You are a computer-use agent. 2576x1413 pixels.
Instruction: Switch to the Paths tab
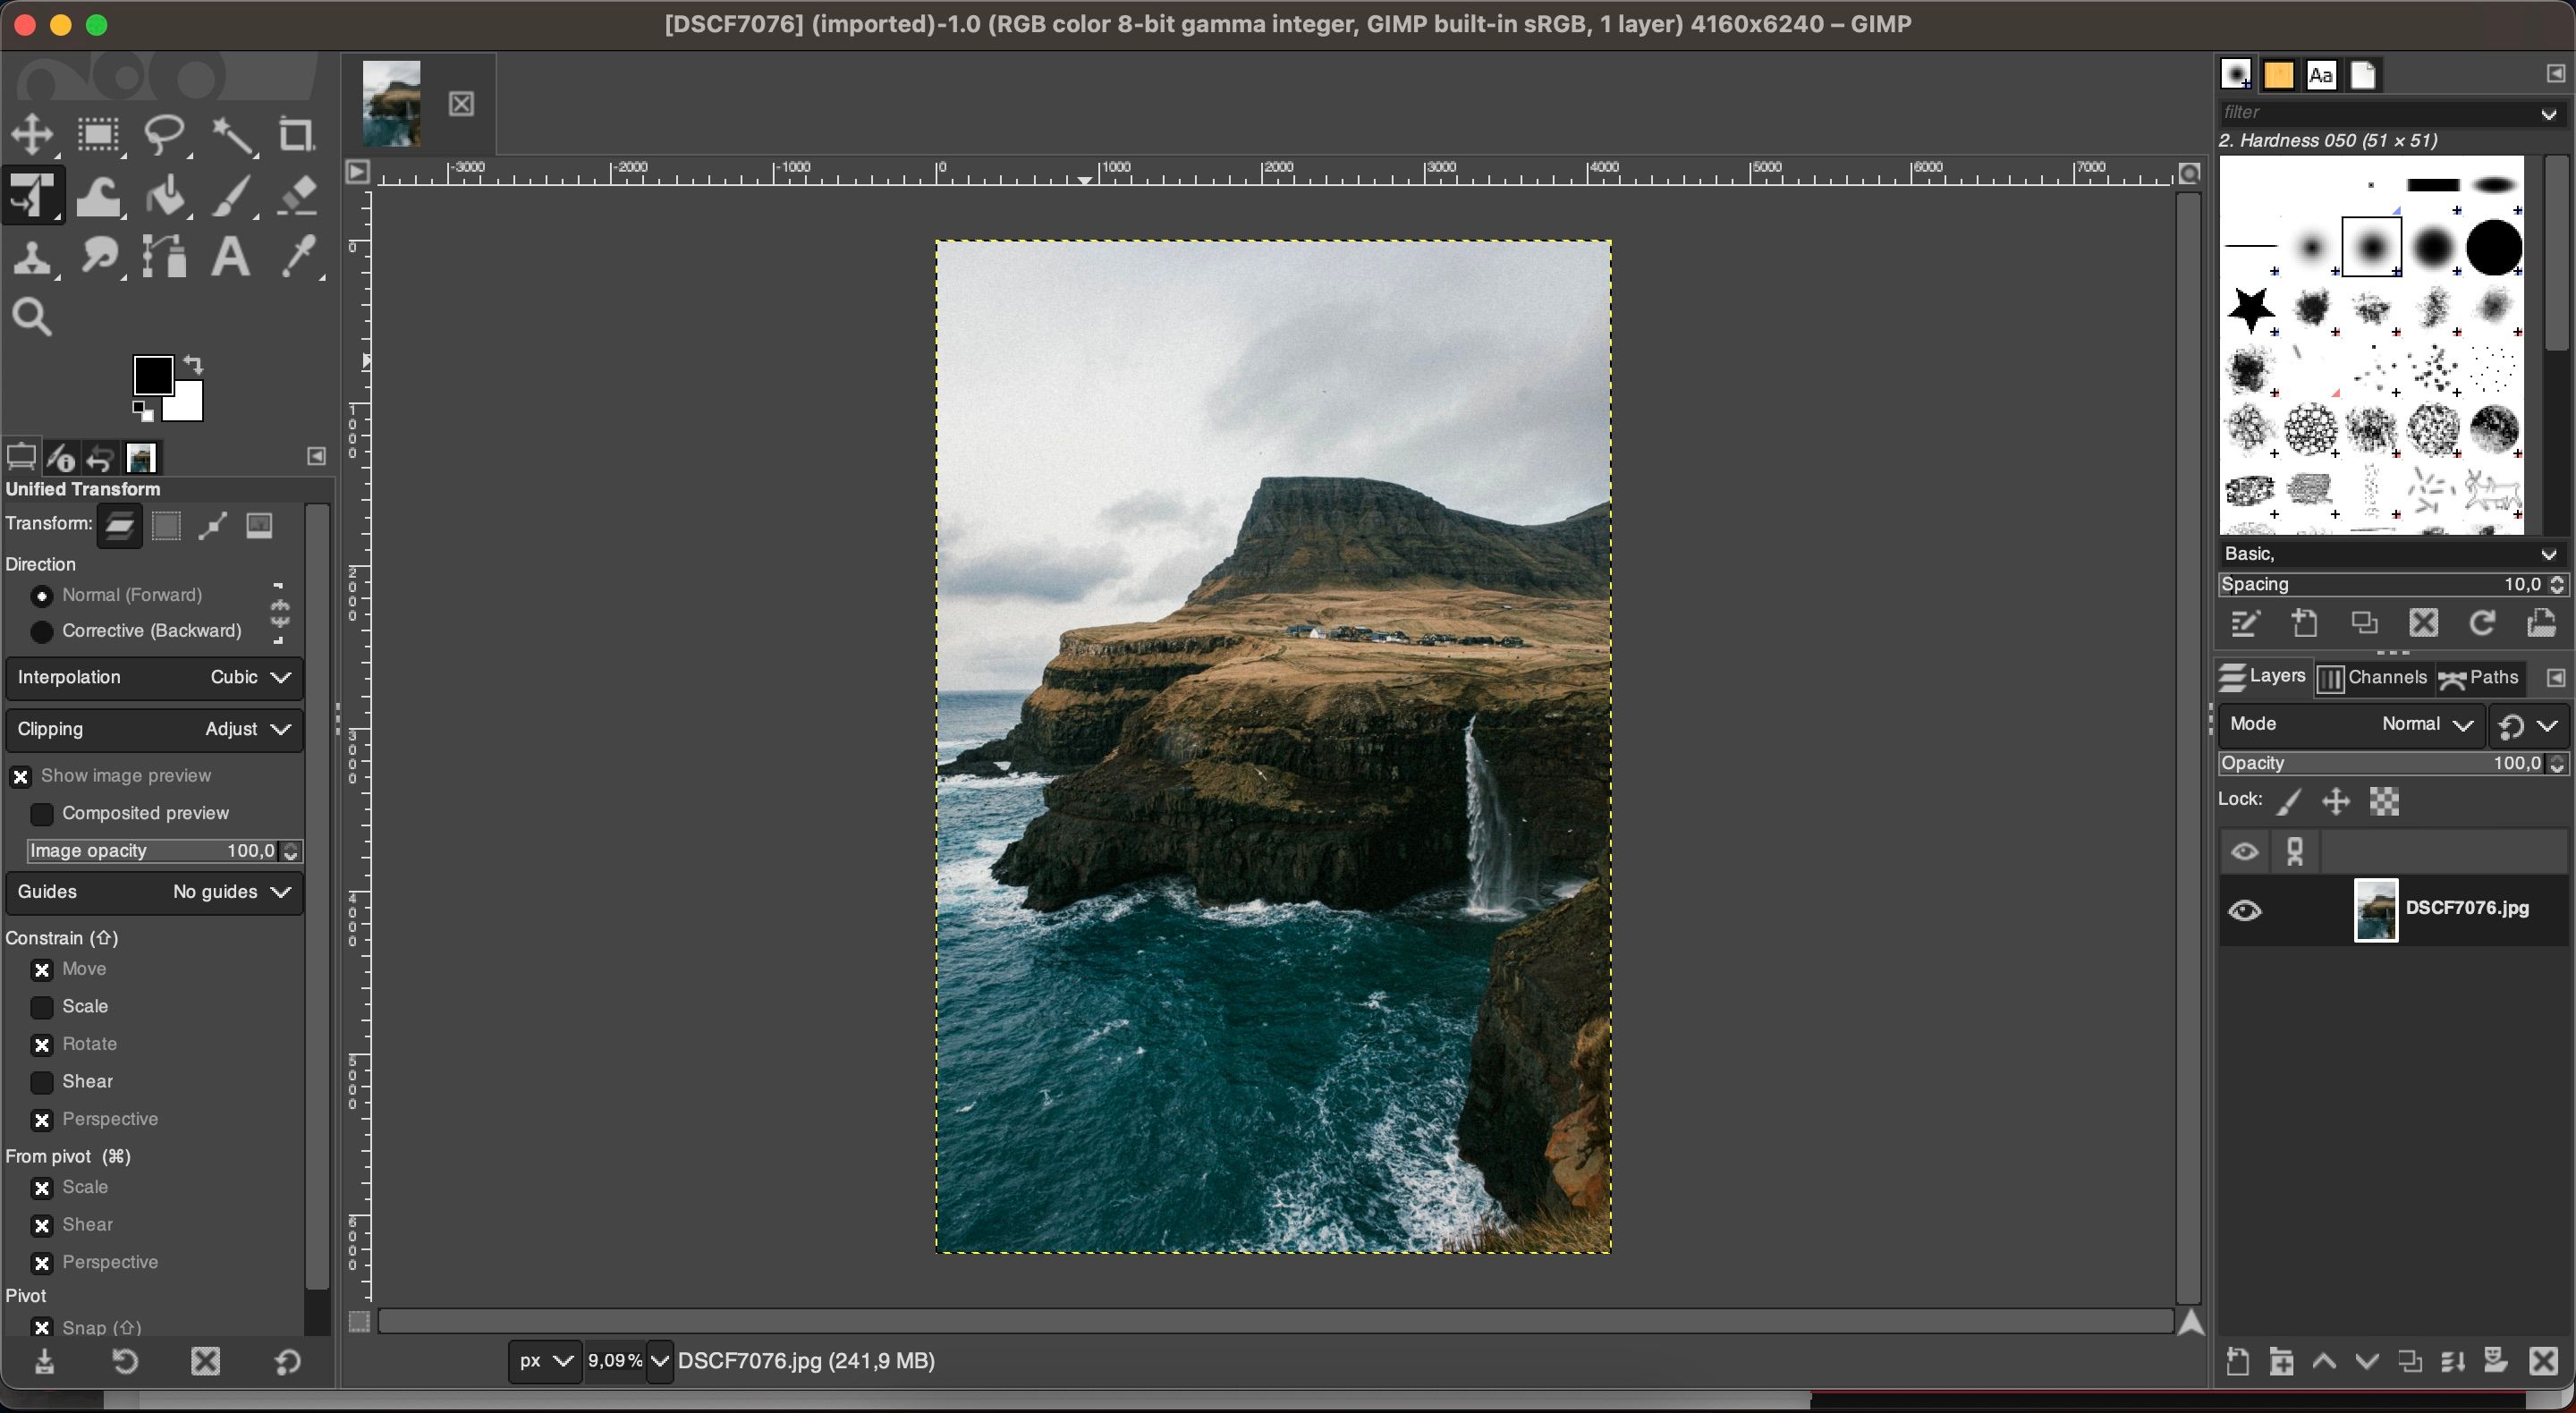[2487, 675]
